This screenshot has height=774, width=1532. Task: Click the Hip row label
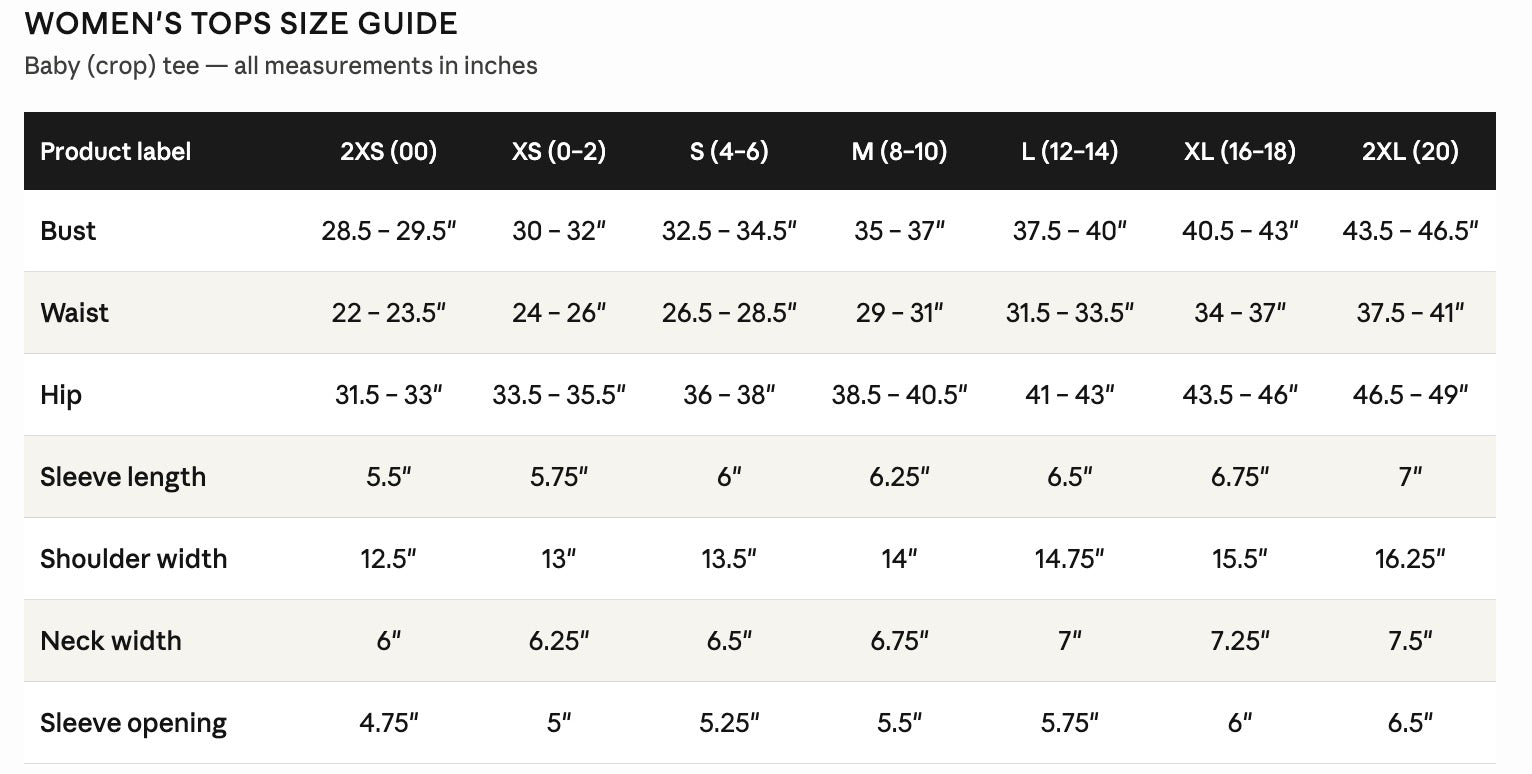pos(61,395)
